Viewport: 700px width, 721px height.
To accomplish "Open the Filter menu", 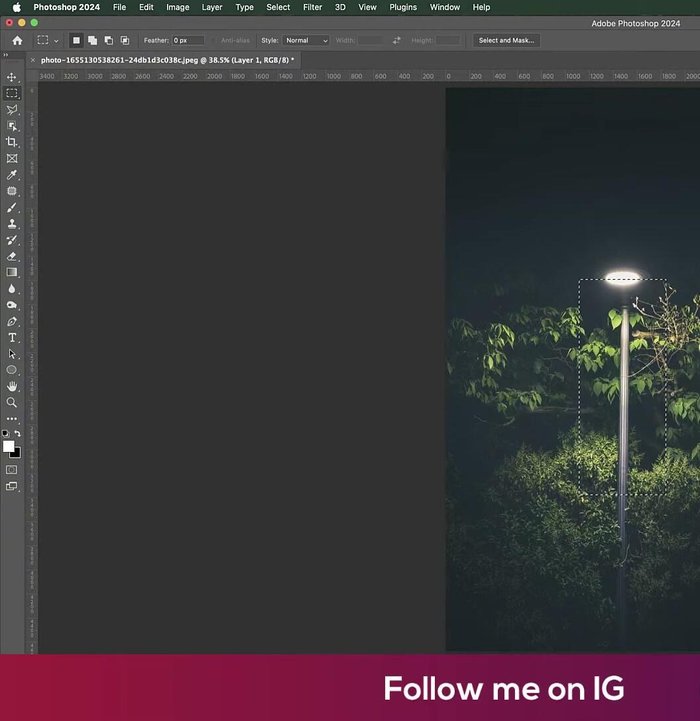I will point(312,7).
